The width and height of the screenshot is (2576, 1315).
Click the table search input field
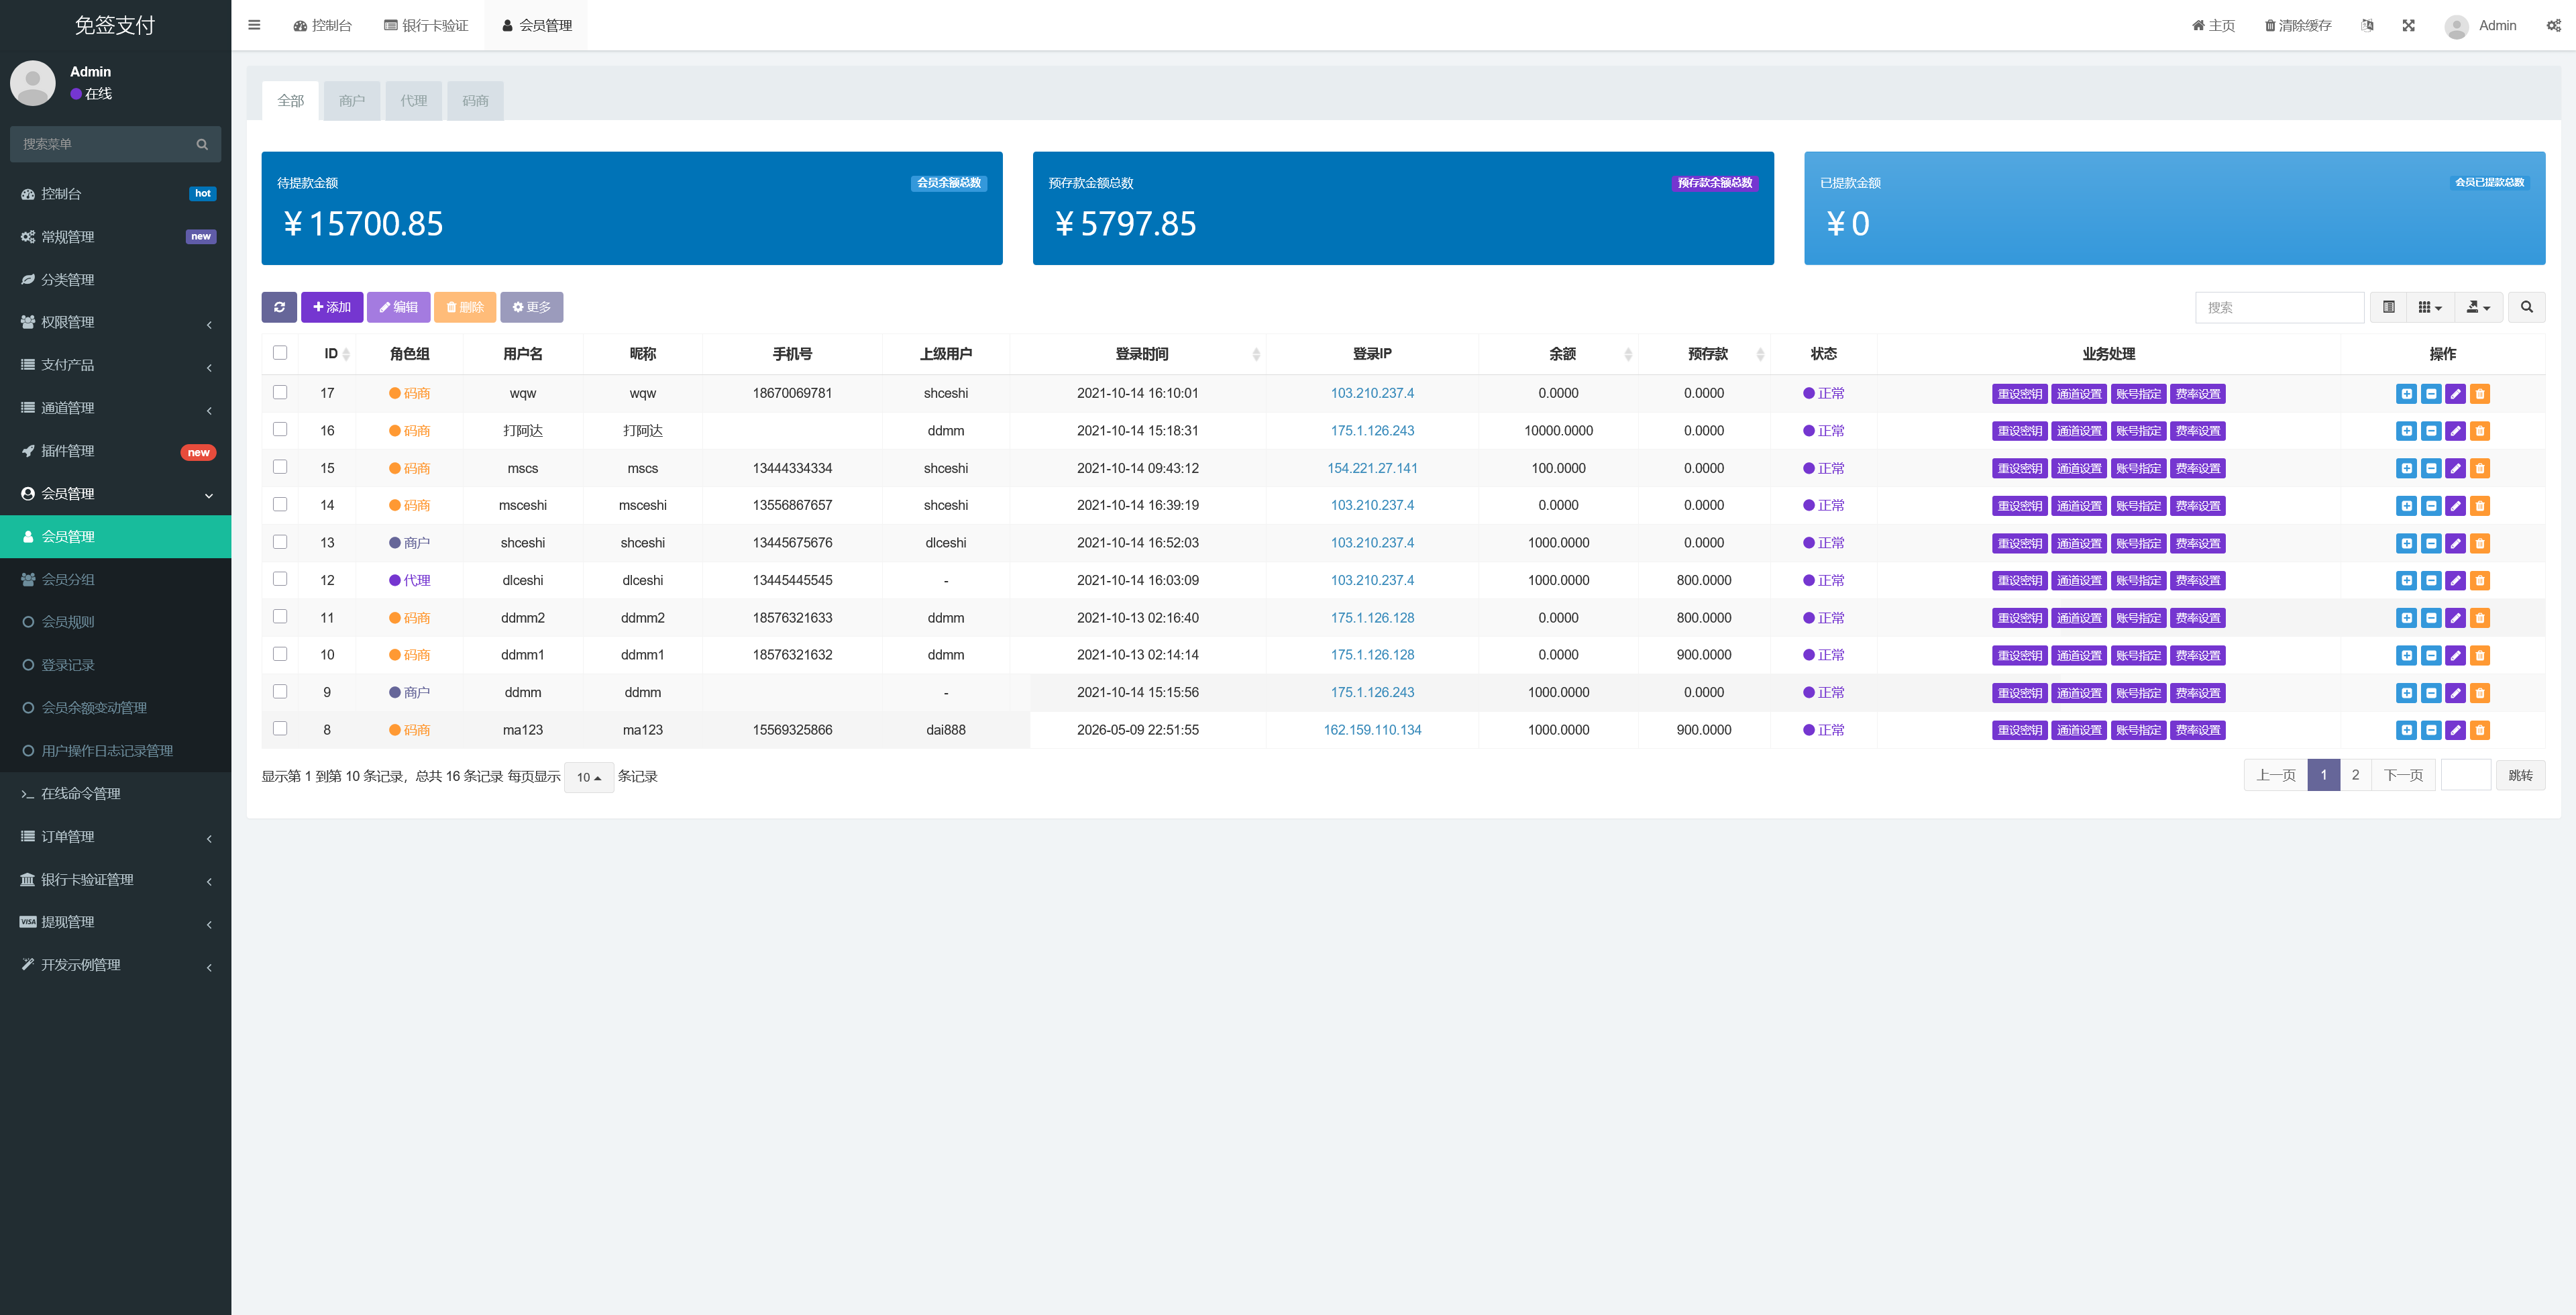pos(2279,307)
